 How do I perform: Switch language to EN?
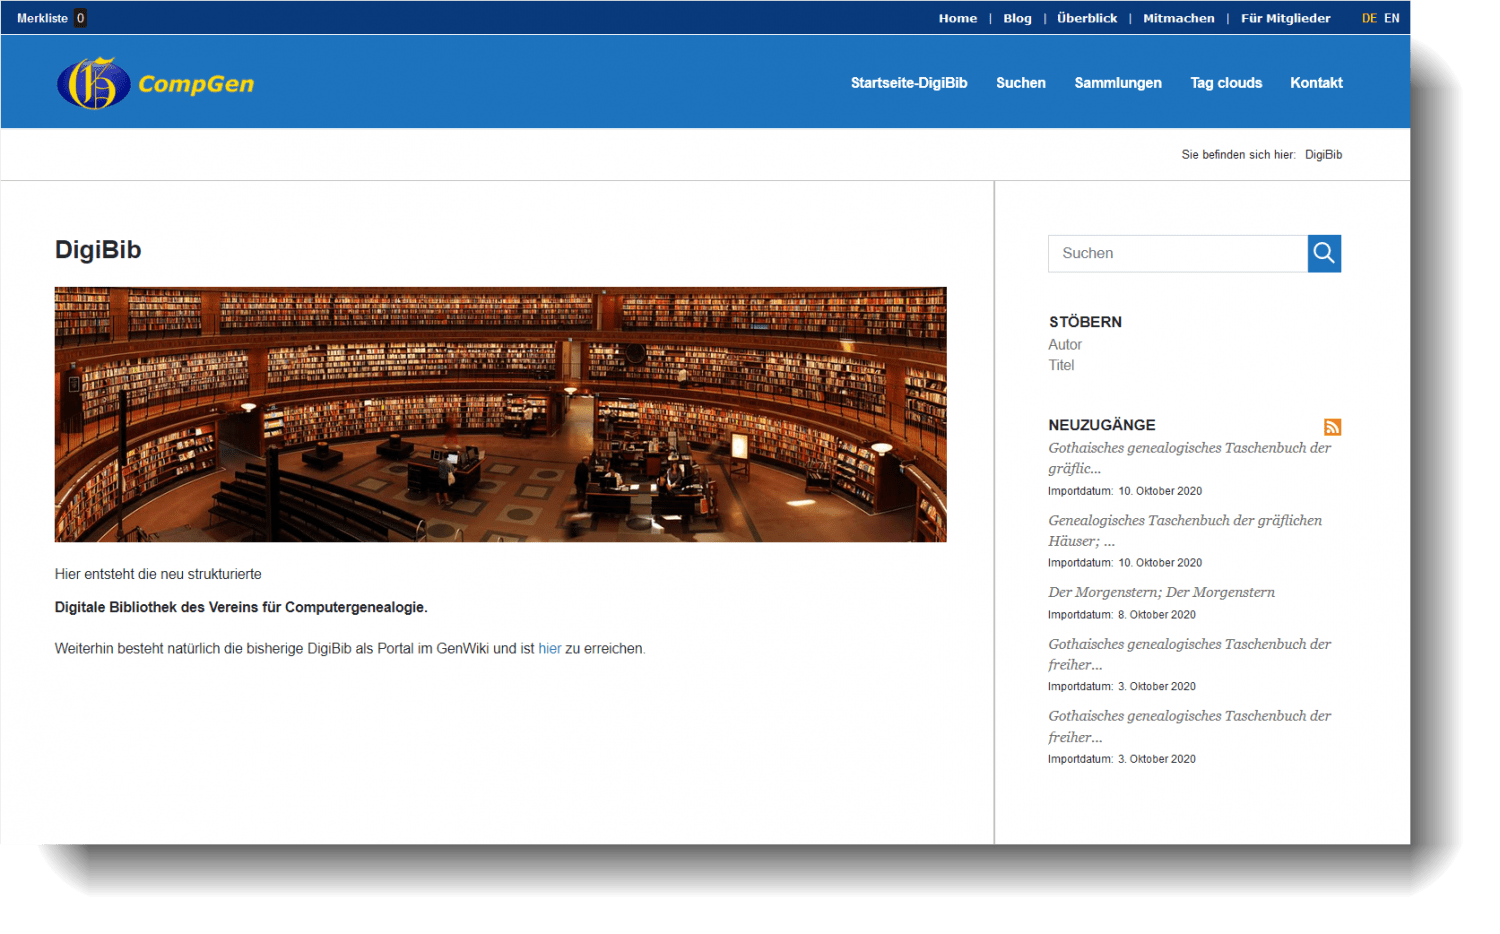[1392, 17]
